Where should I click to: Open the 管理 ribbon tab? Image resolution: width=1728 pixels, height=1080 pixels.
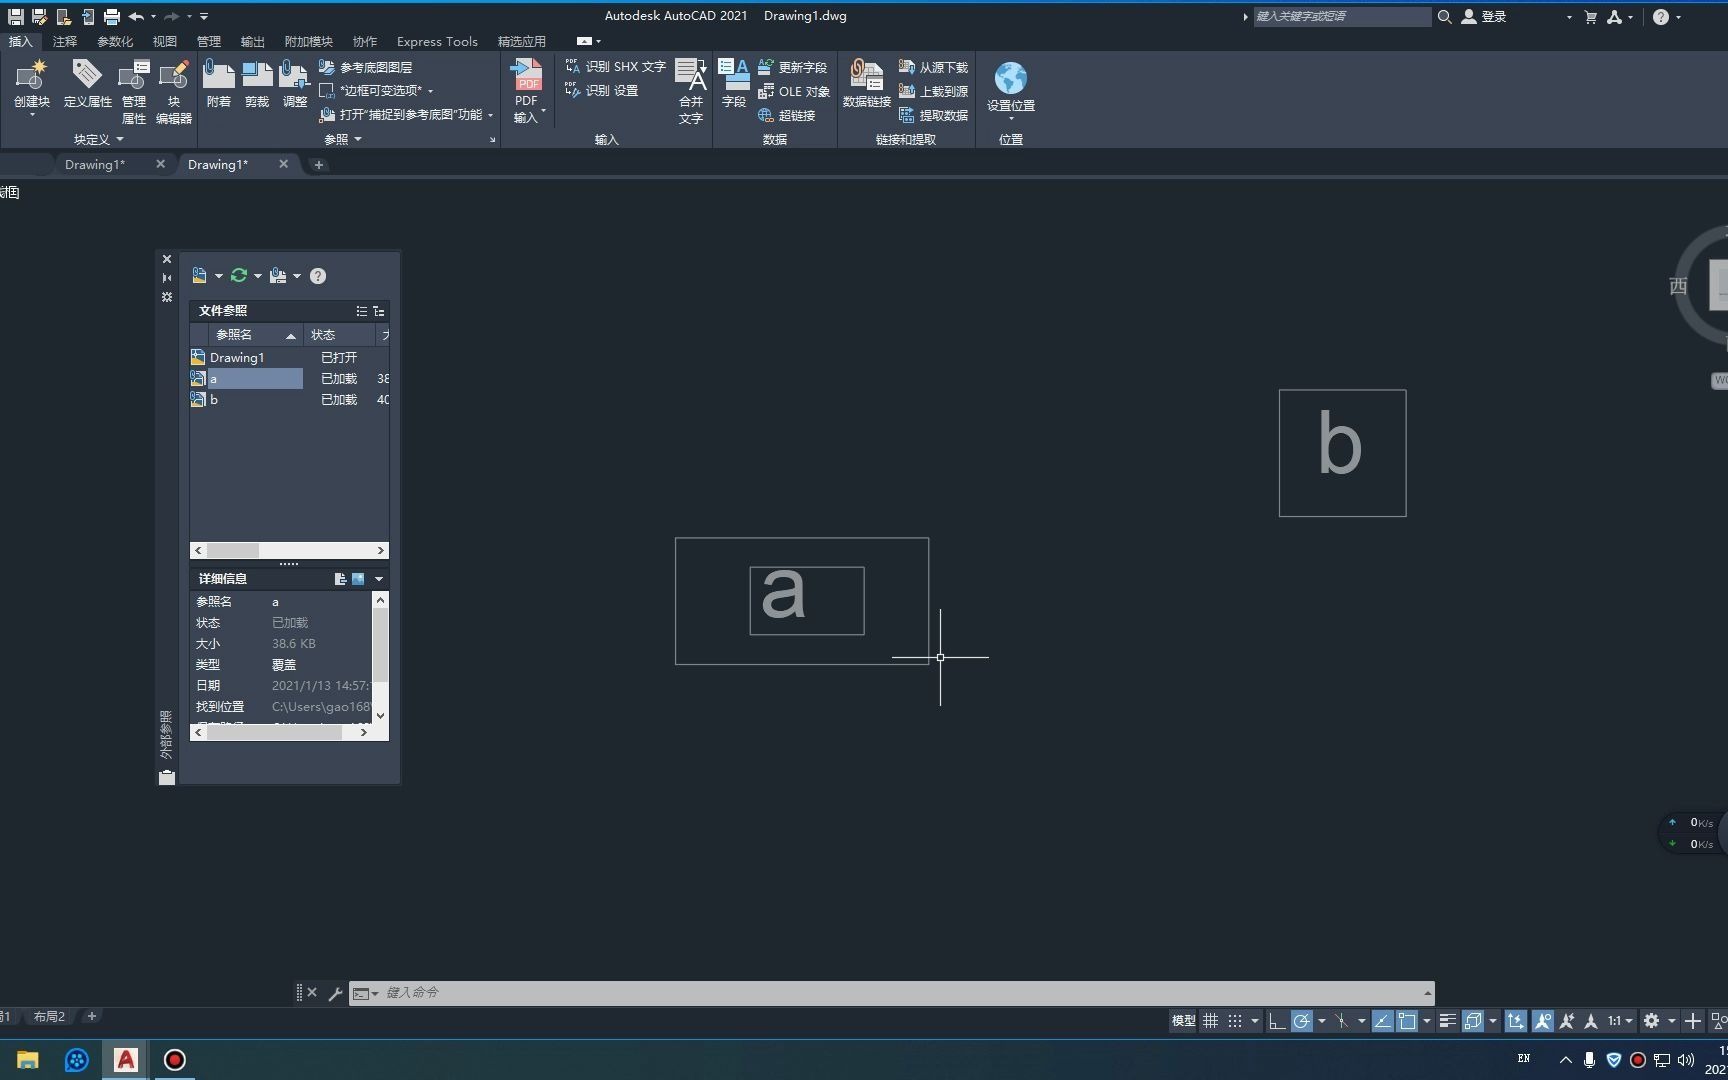click(208, 41)
